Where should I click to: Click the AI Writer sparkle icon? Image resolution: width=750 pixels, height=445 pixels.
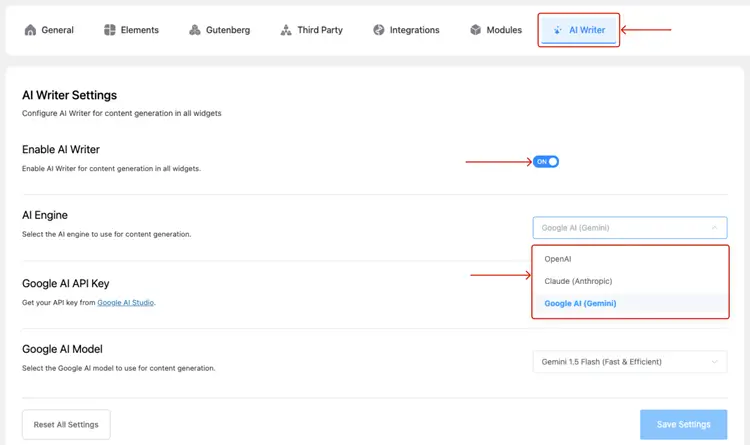557,30
